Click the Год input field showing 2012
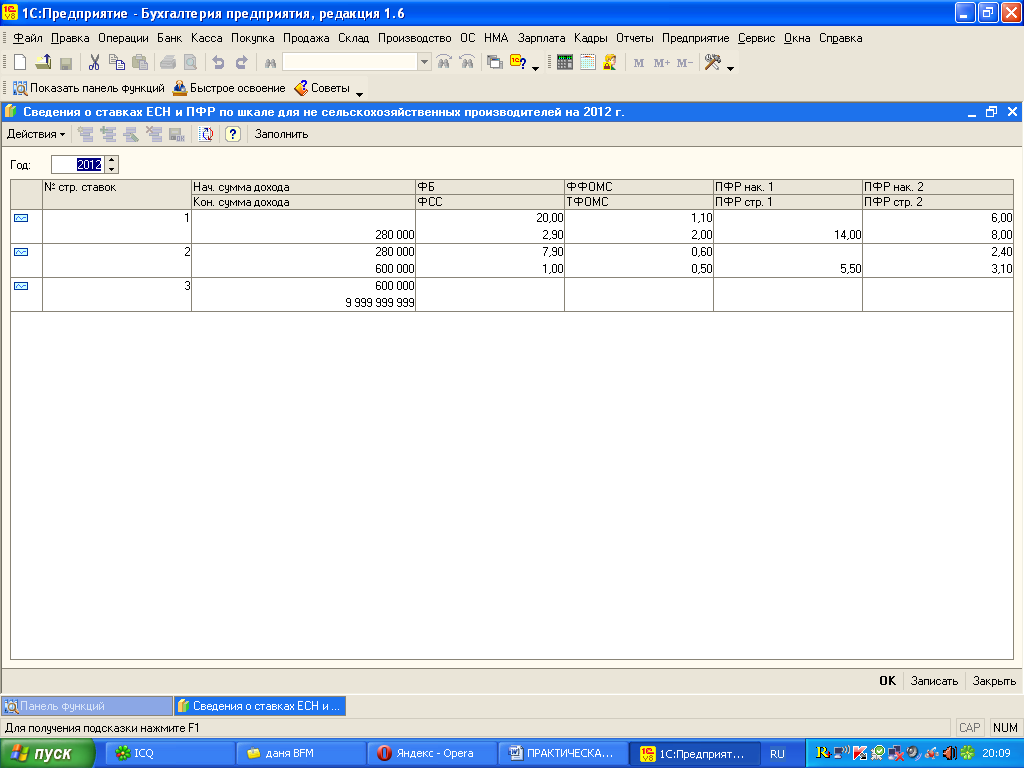 pyautogui.click(x=78, y=165)
